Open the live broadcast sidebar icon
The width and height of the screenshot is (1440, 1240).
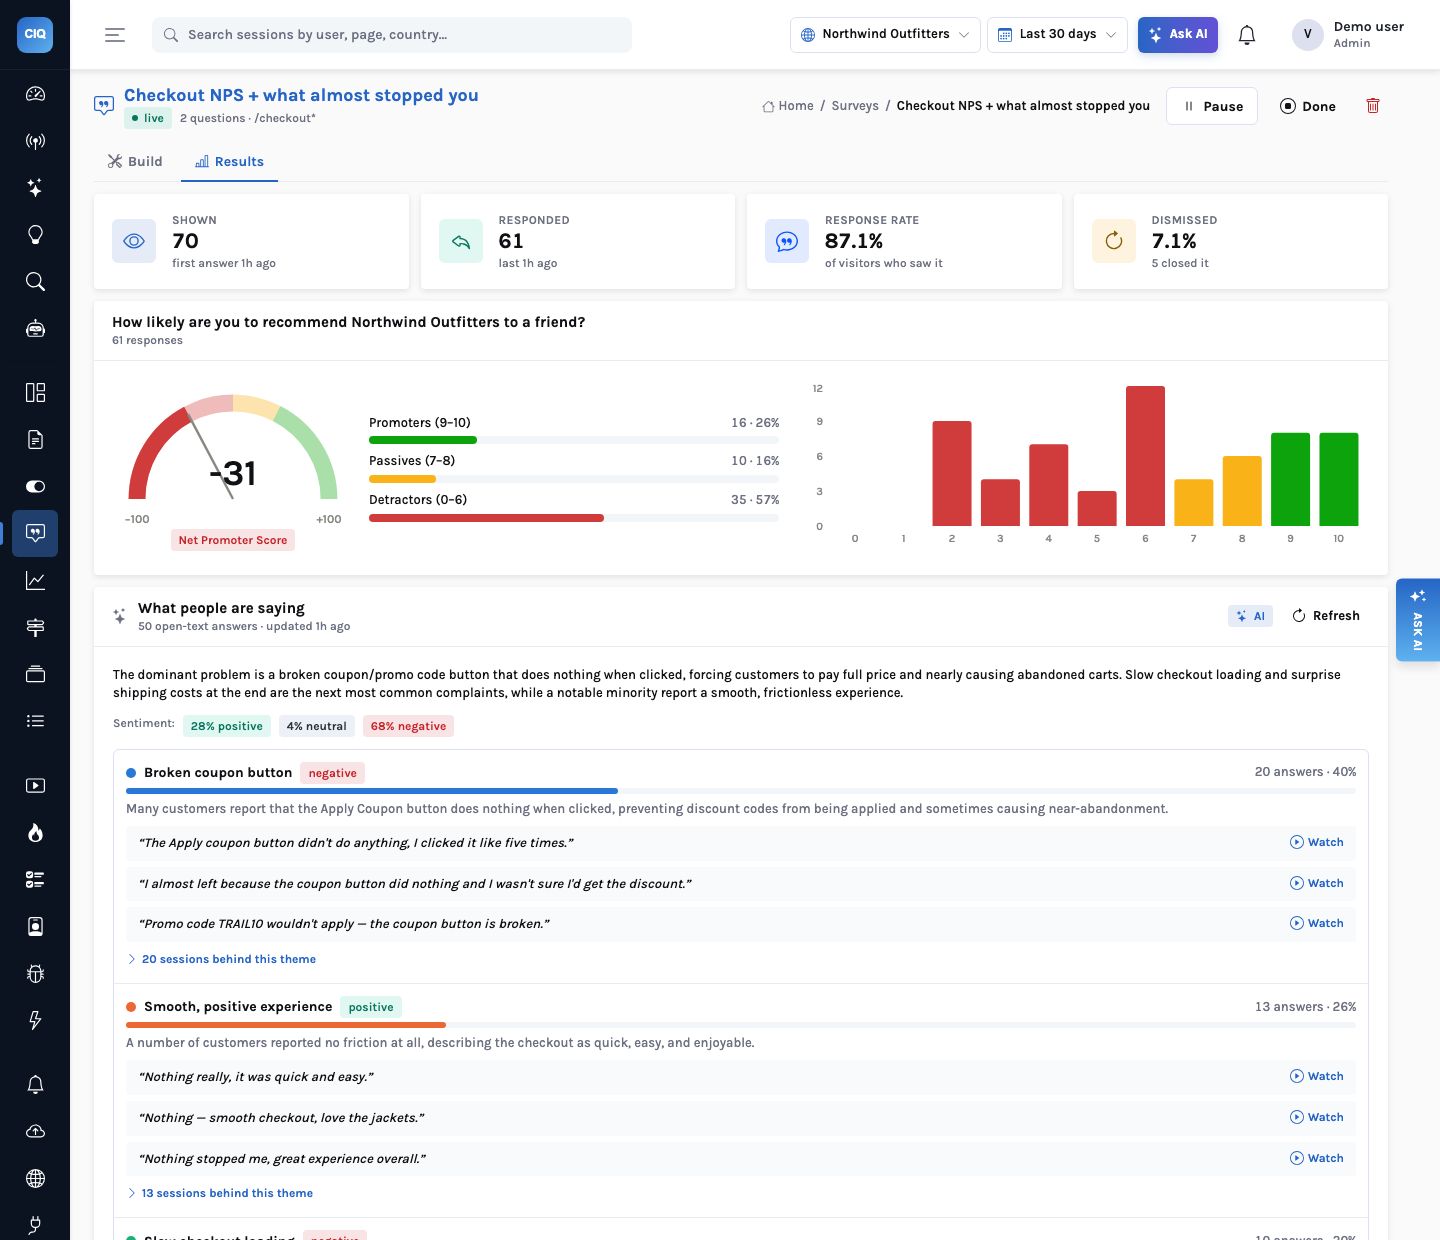(x=35, y=141)
